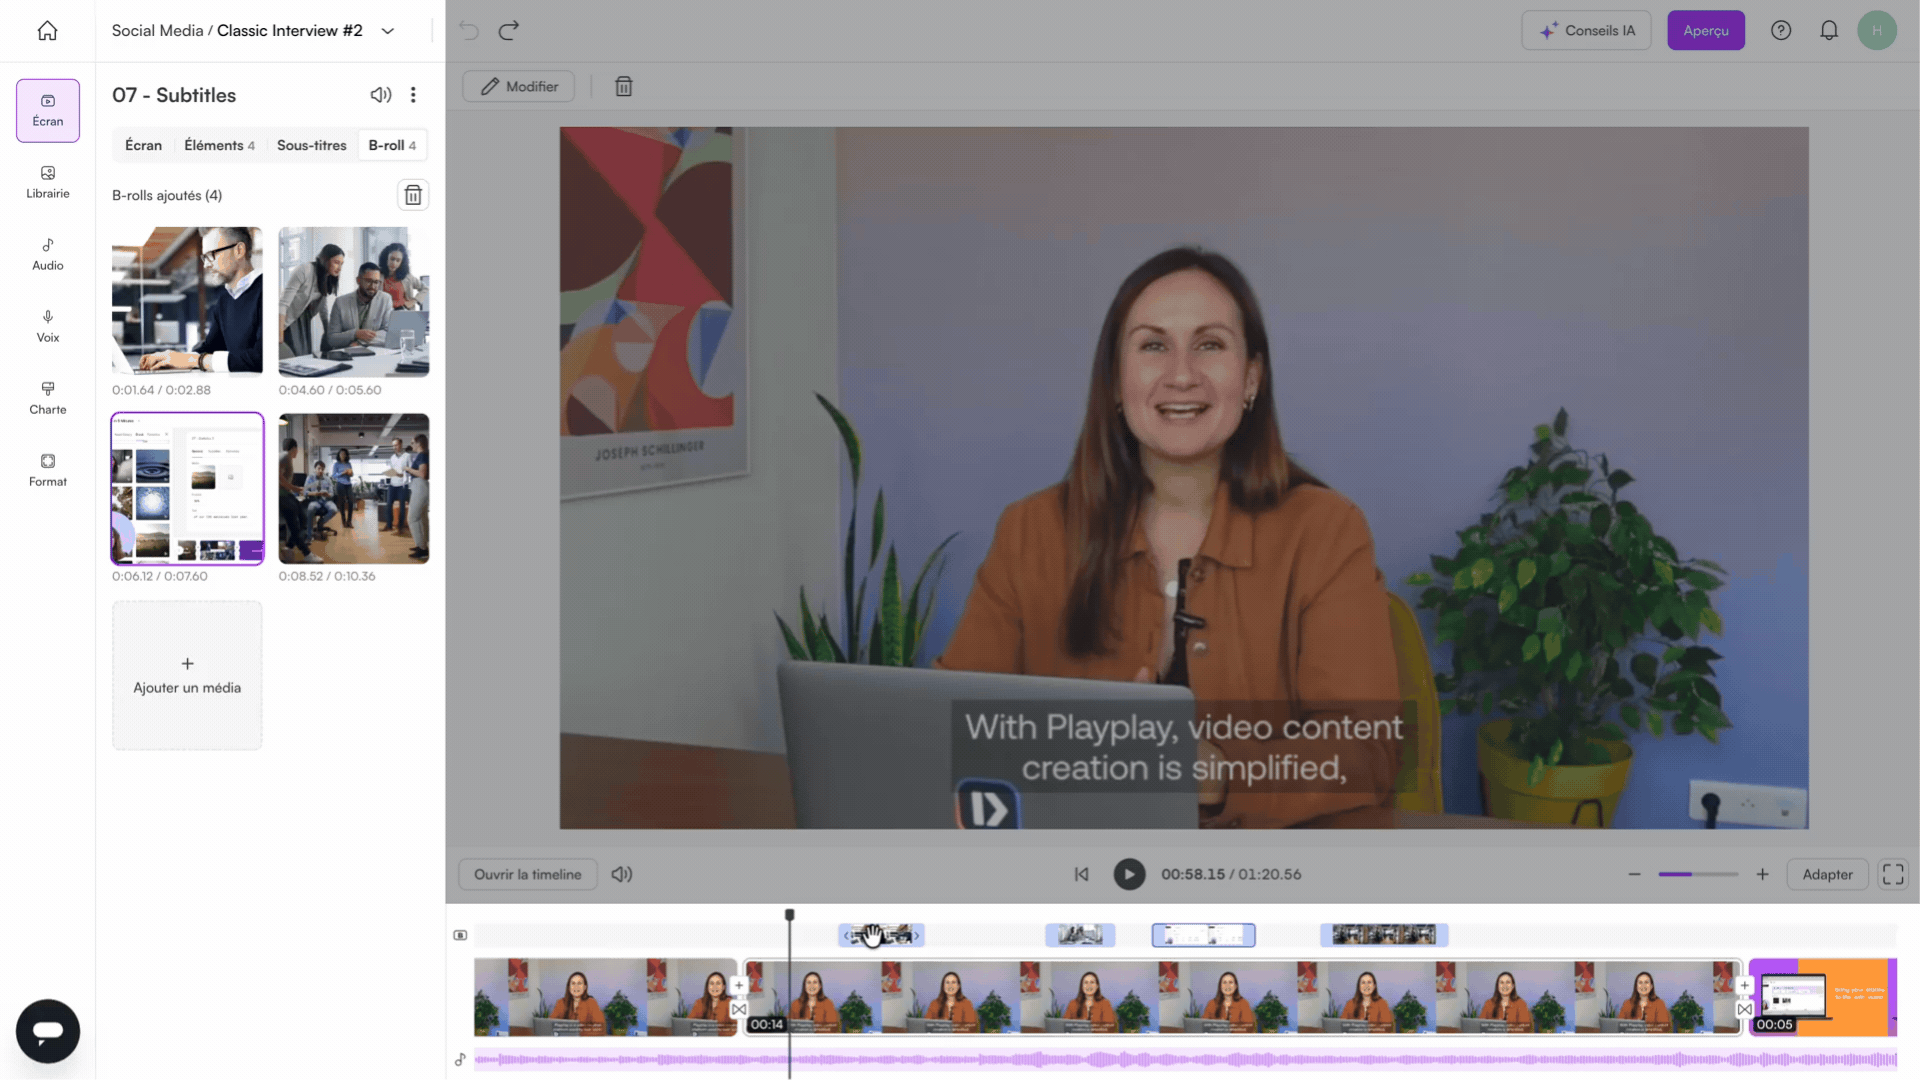The height and width of the screenshot is (1080, 1920).
Task: Play the video preview
Action: pos(1129,874)
